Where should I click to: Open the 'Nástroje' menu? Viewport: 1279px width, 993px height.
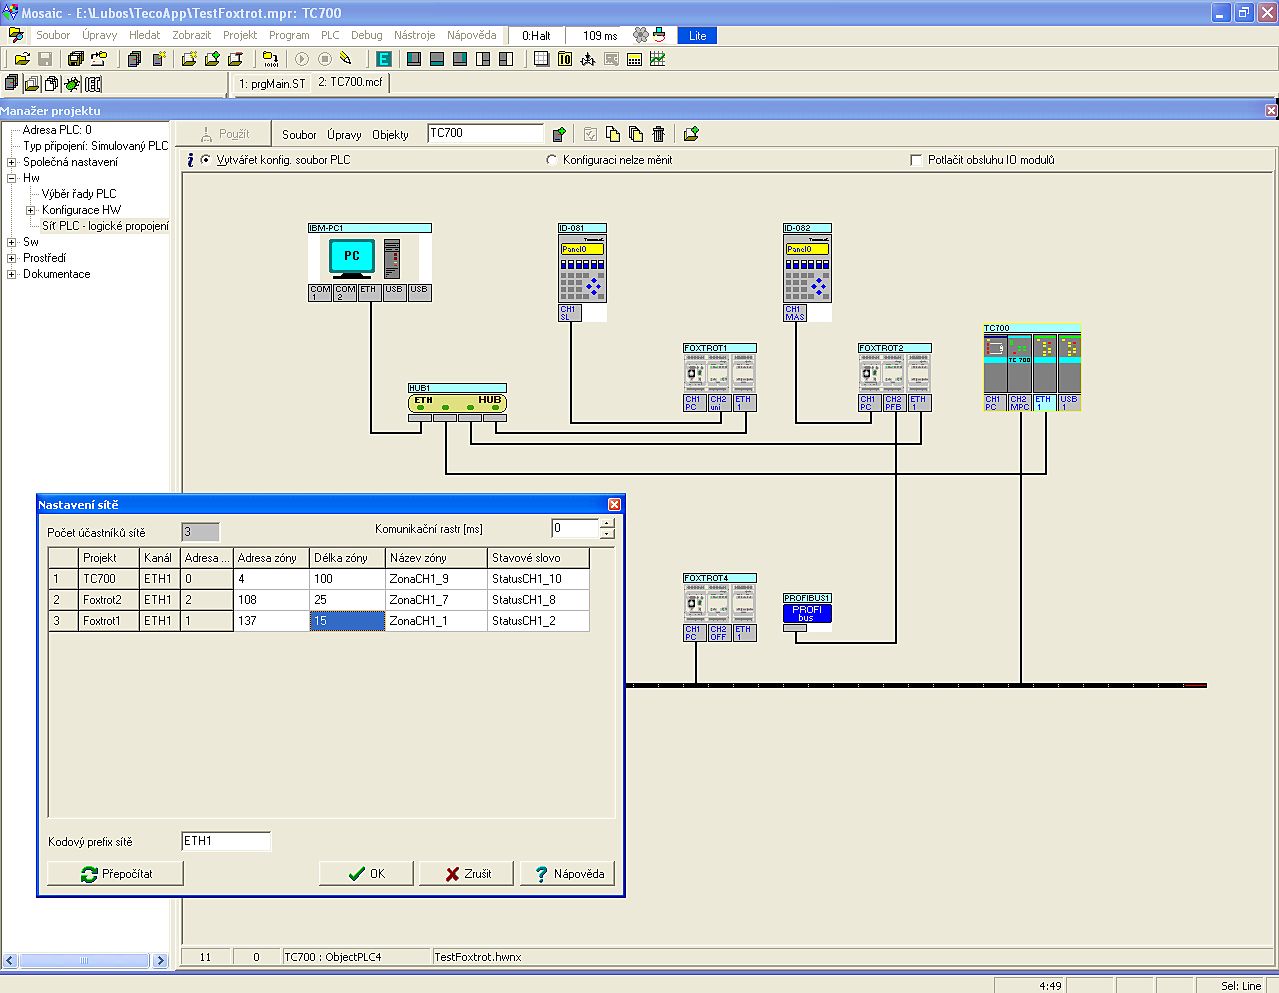tap(414, 35)
